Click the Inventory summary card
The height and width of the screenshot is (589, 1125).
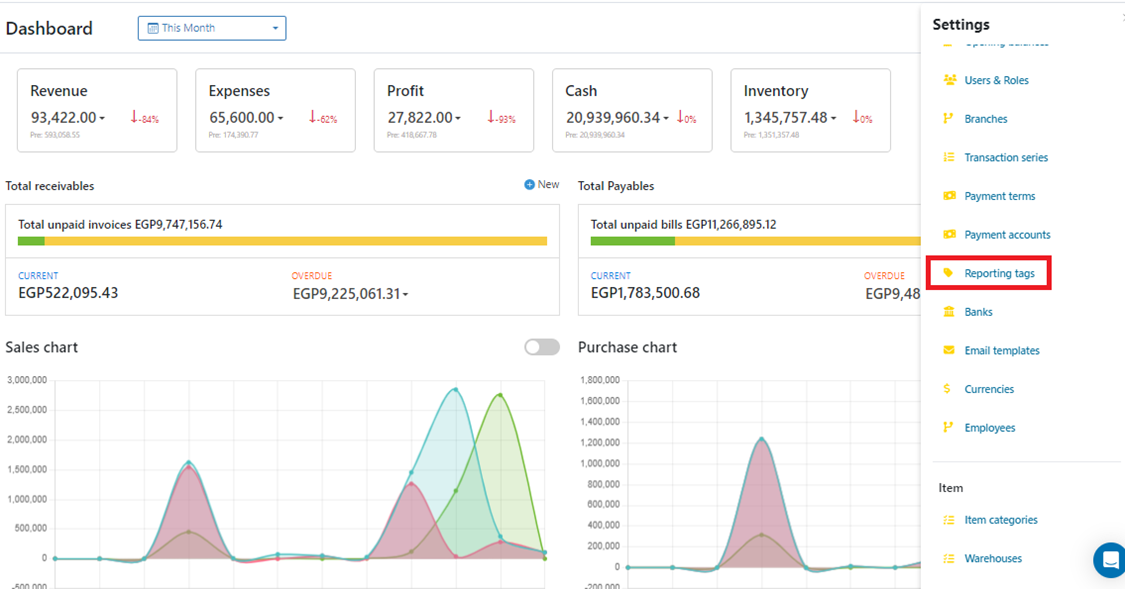[x=810, y=110]
